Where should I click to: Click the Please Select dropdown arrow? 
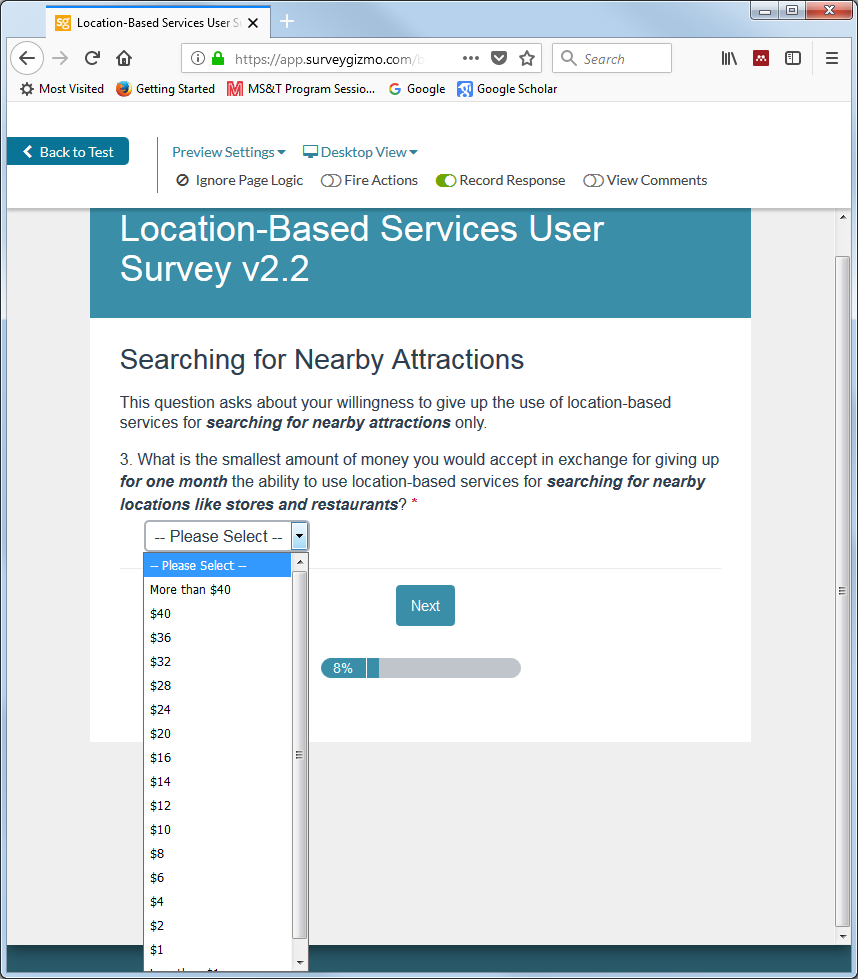300,536
